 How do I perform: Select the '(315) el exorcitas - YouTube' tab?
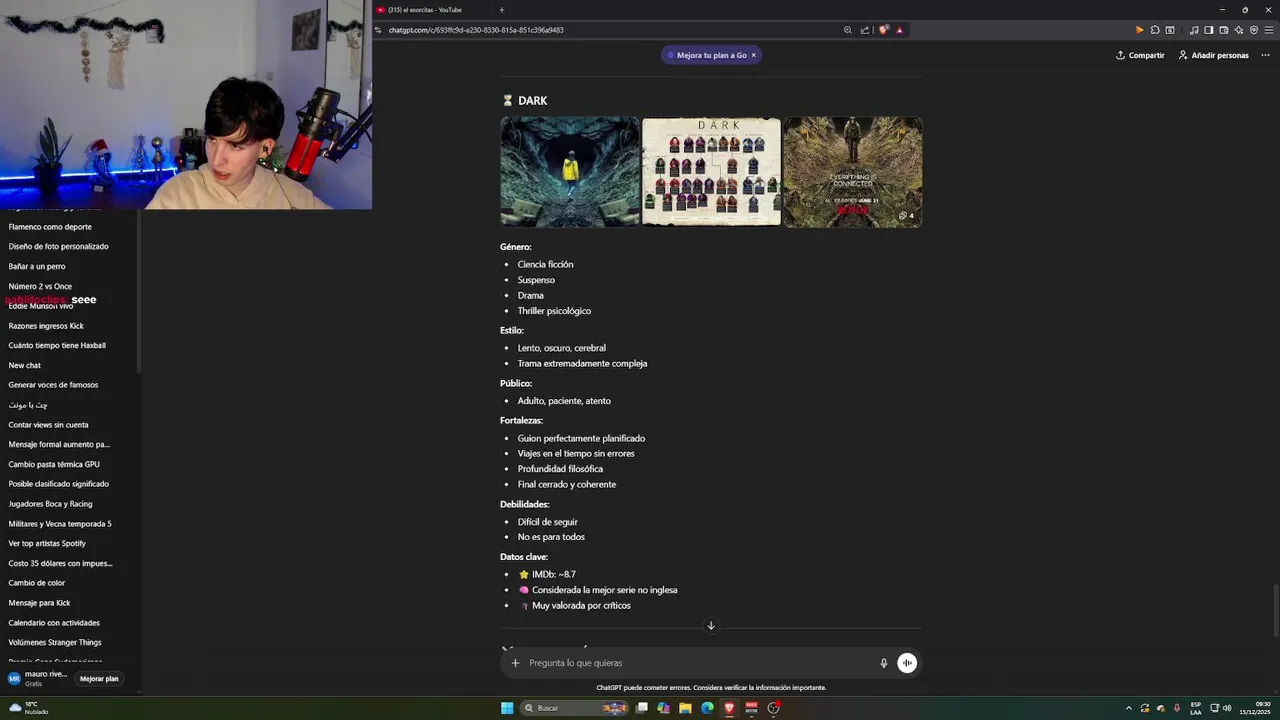click(x=425, y=10)
